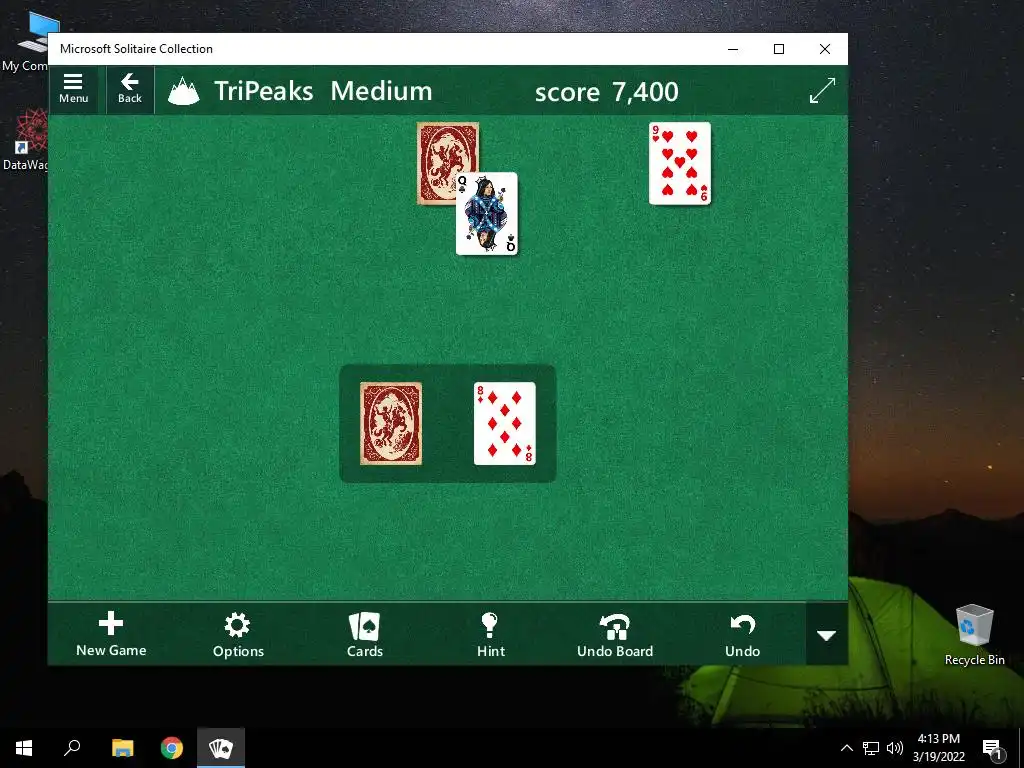This screenshot has width=1024, height=768.
Task: Draw a card from the stock pile
Action: coord(391,423)
